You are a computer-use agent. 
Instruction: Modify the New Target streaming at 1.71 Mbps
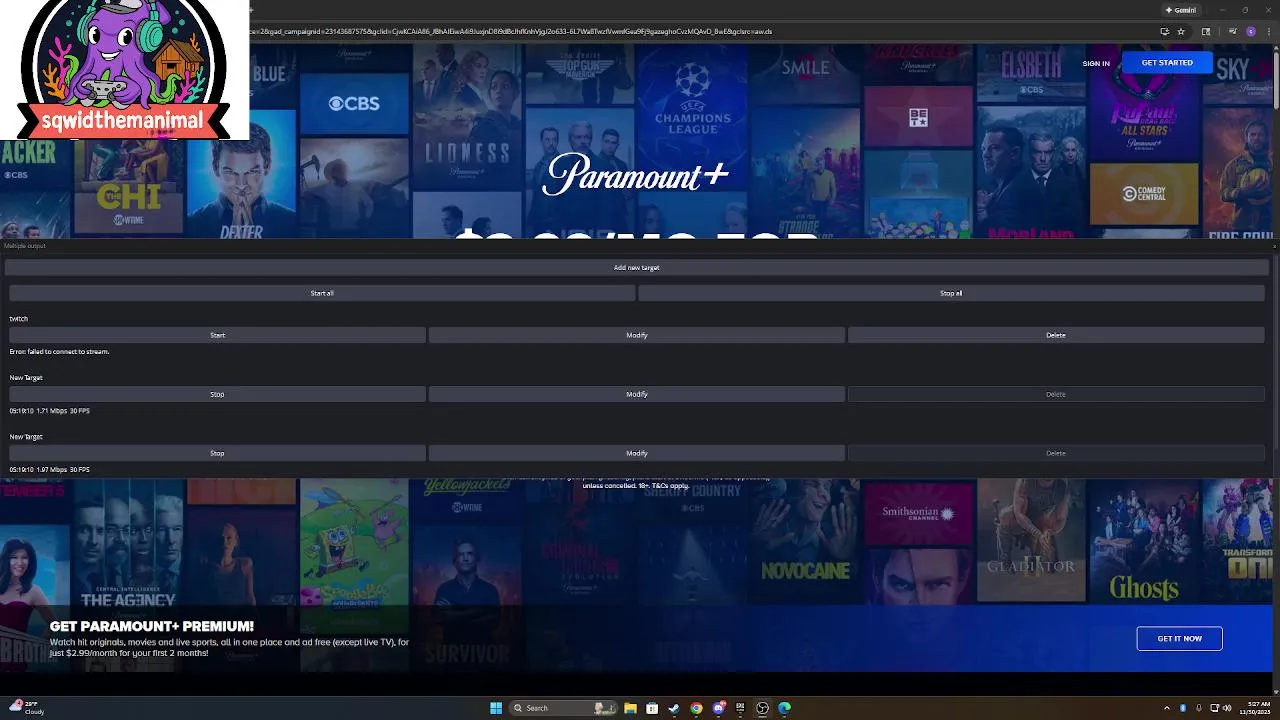(x=637, y=394)
